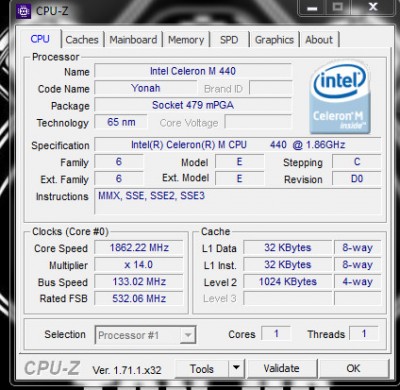Click the Stepping value C
The image size is (400, 390).
coord(357,162)
